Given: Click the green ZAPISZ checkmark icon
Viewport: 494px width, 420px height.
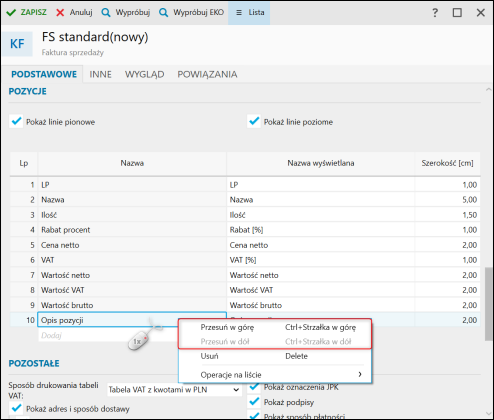Looking at the screenshot, I should point(11,13).
